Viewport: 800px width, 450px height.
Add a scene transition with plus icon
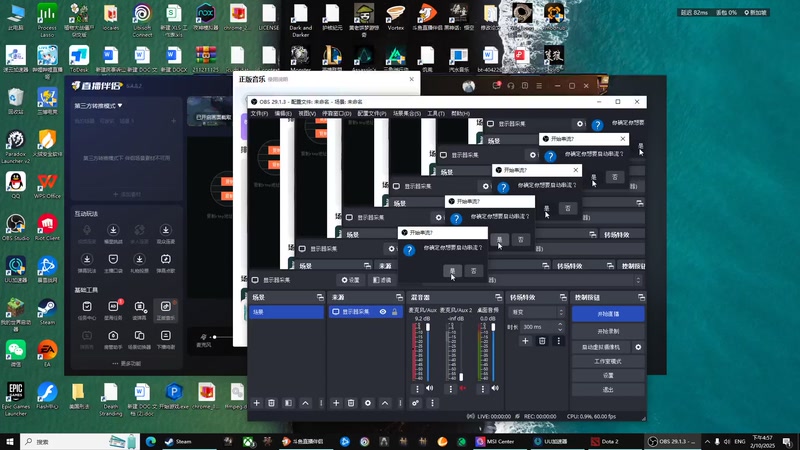tap(526, 341)
